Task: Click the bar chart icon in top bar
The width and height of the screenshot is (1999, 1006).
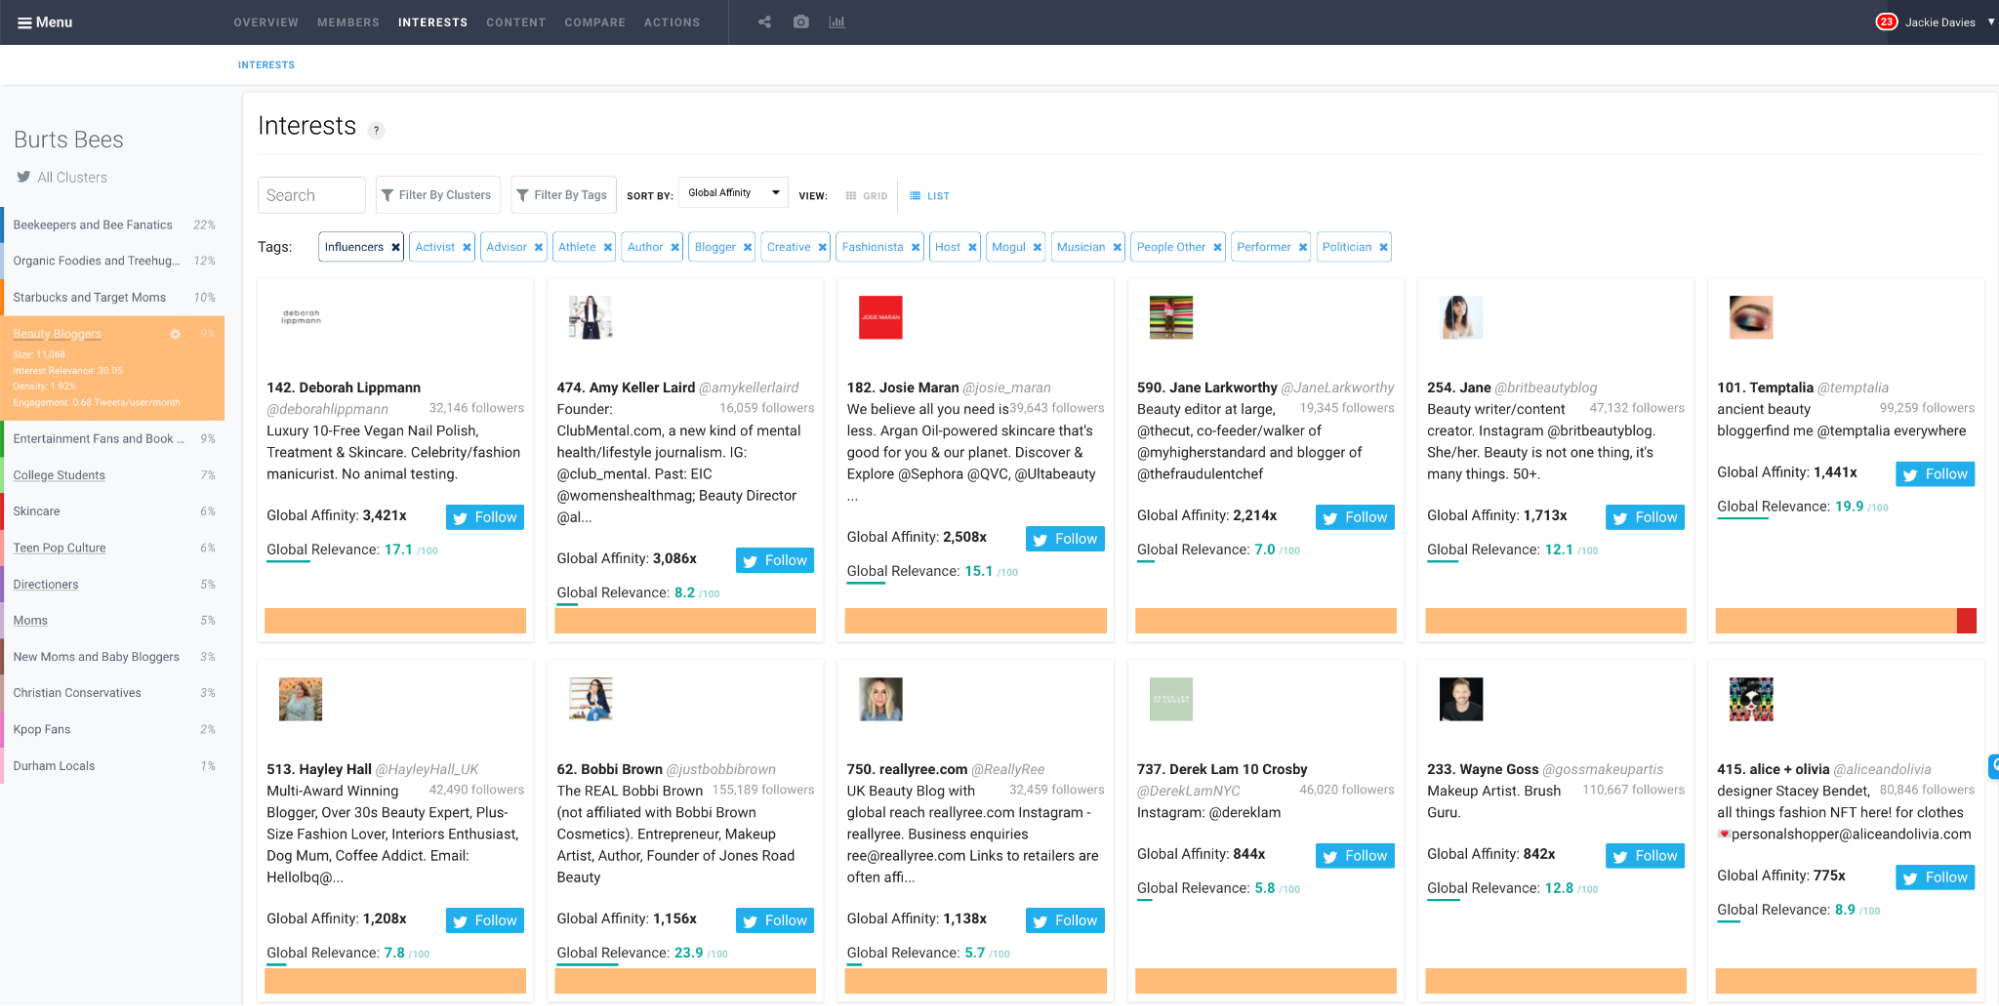Action: pyautogui.click(x=837, y=22)
